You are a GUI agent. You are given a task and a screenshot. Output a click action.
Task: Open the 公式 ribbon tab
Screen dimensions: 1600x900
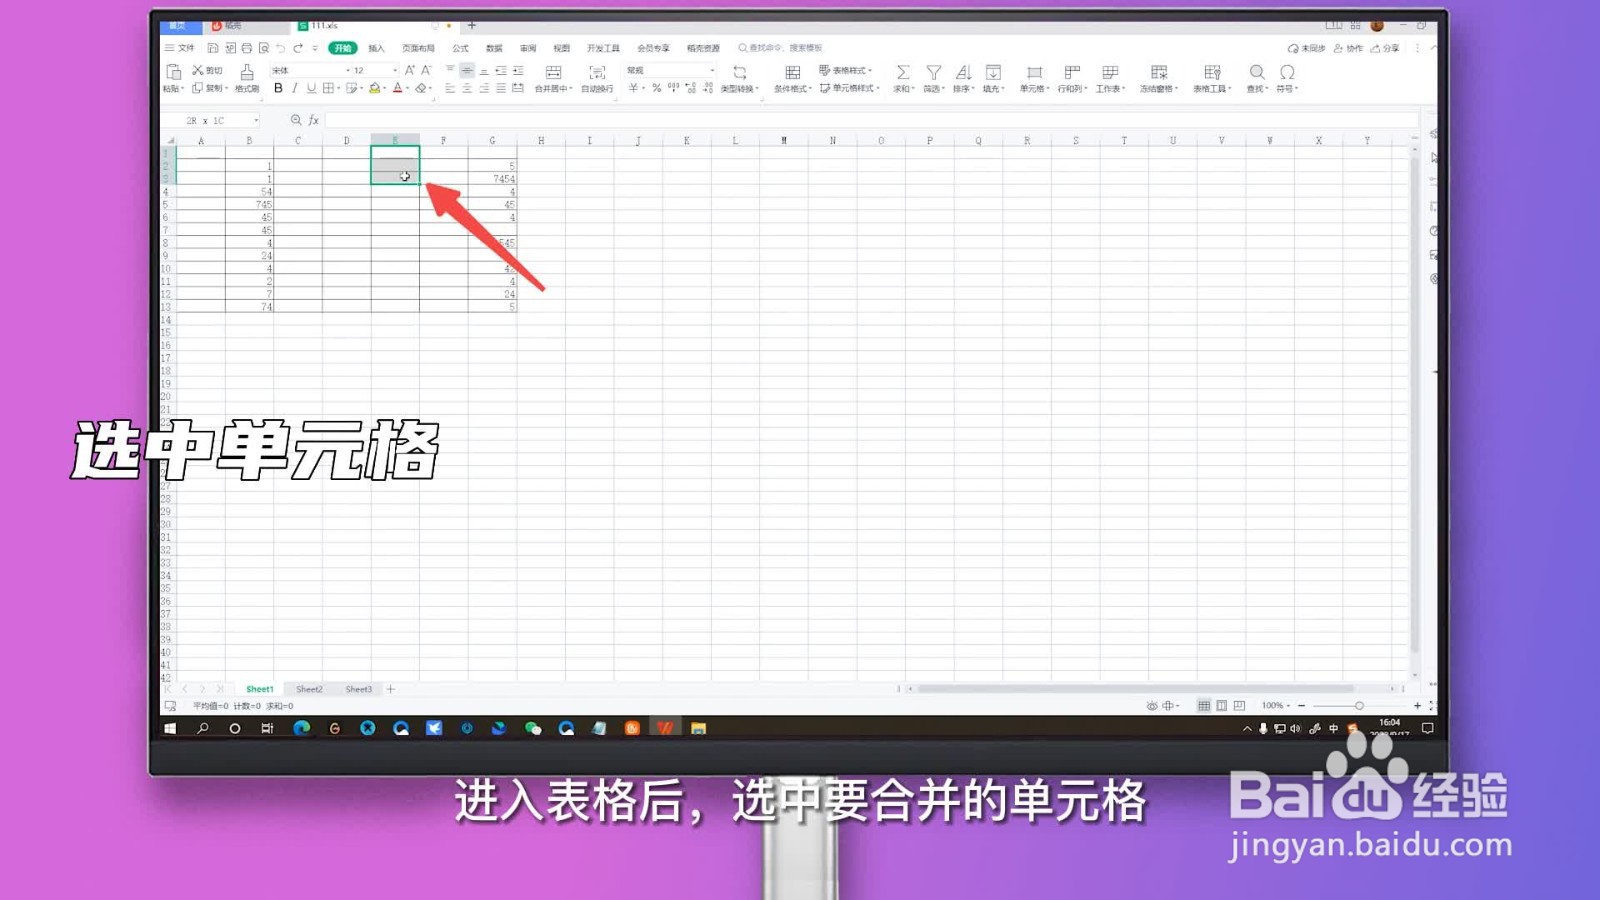tap(462, 47)
